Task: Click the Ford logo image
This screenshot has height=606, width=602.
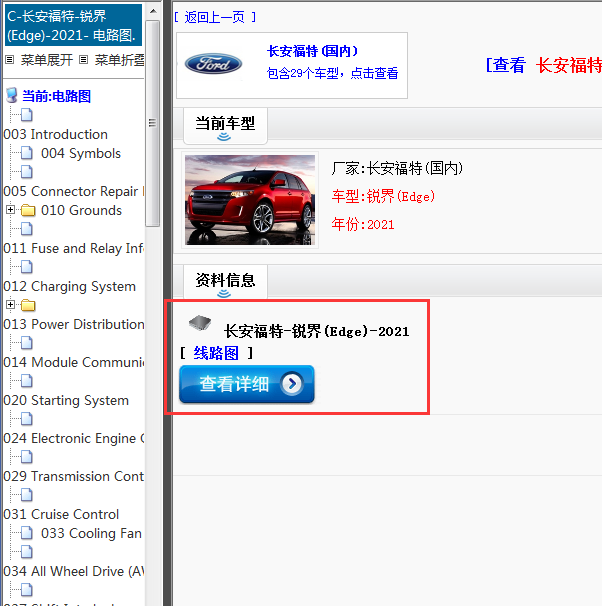Action: coord(213,64)
